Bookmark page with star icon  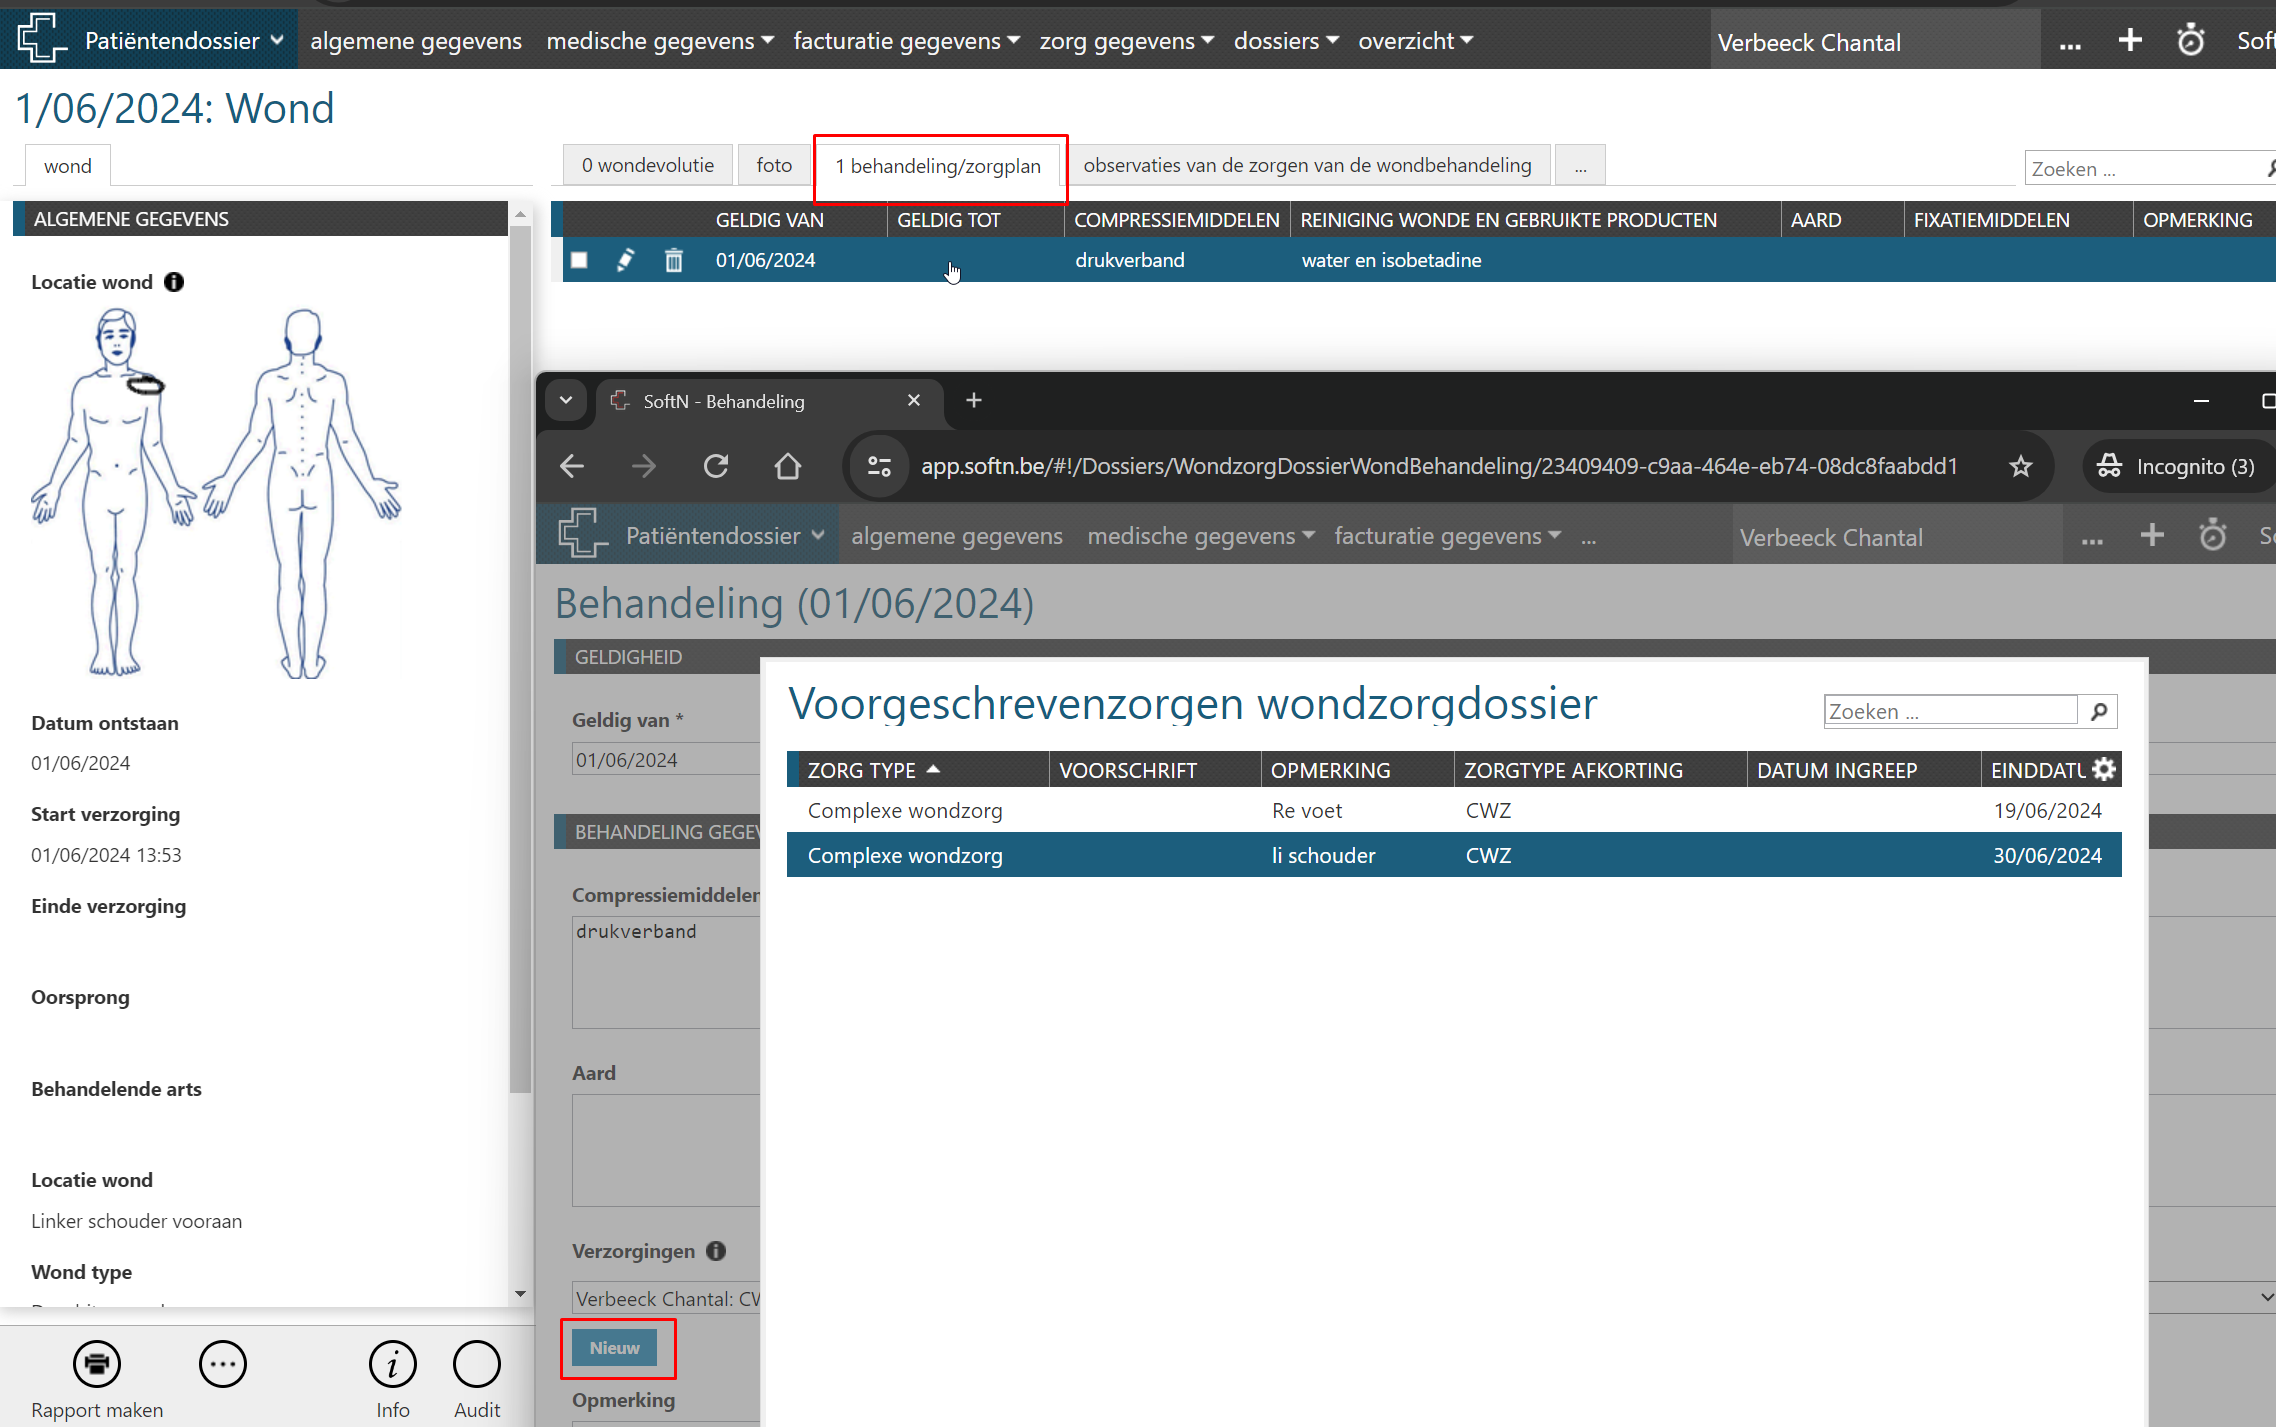(x=2021, y=466)
